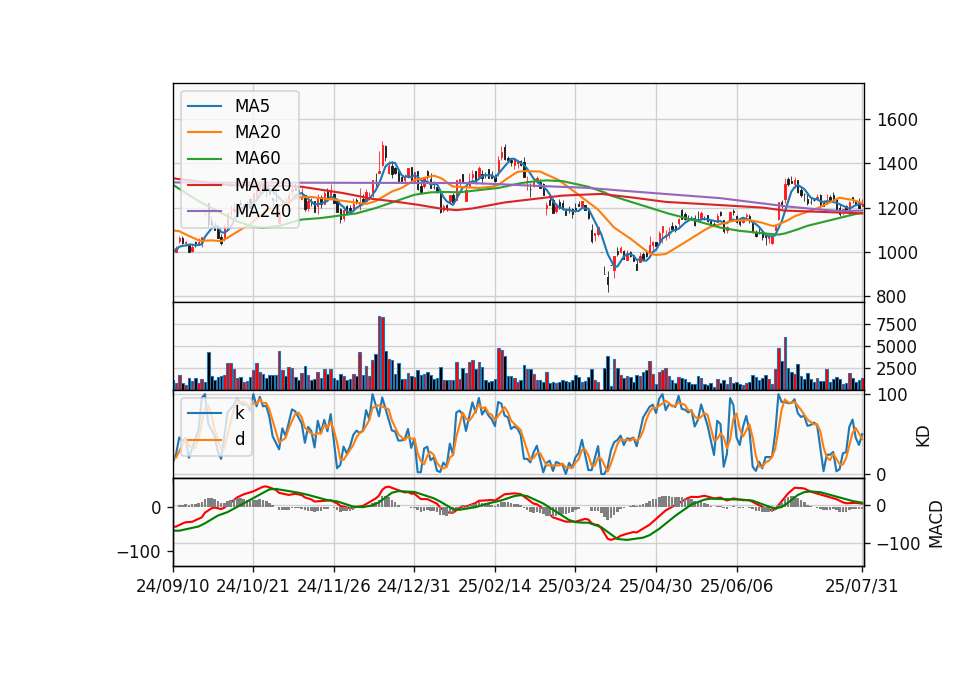Click the purple MA240 legend line sample
This screenshot has width=960, height=690.
[204, 211]
